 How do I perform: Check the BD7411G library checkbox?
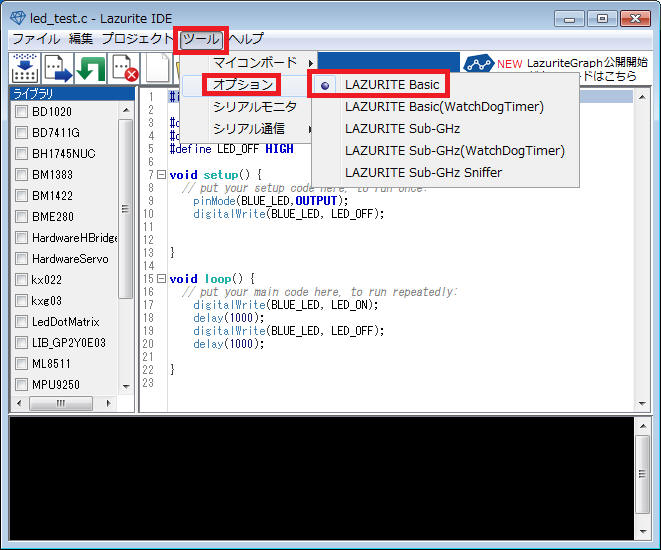(21, 133)
